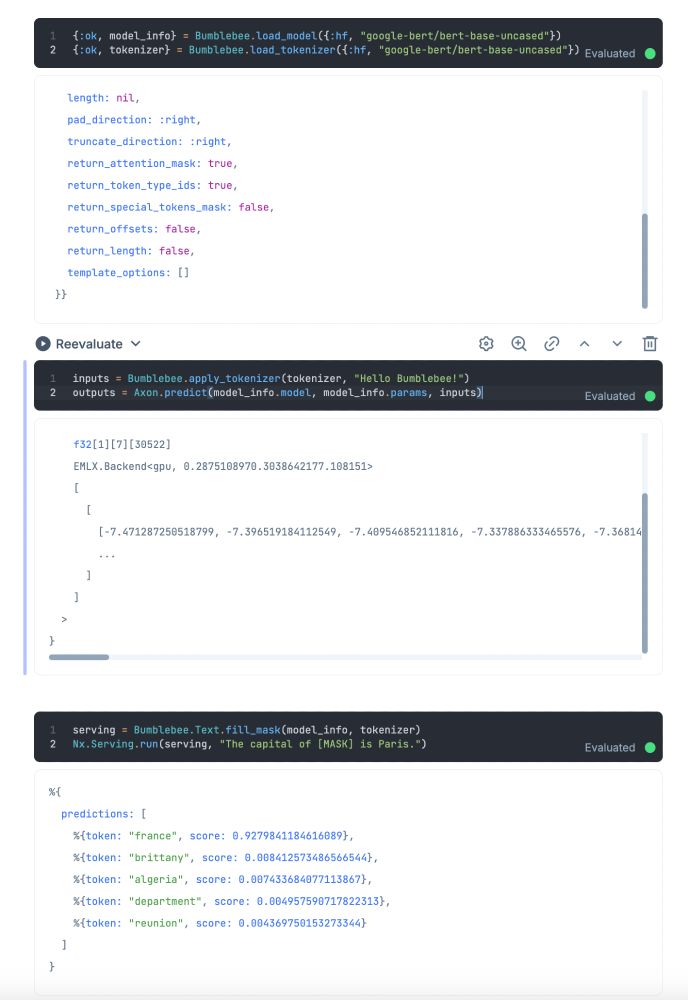The height and width of the screenshot is (1000, 688).
Task: Click the "algeria" token prediction row
Action: (x=222, y=879)
